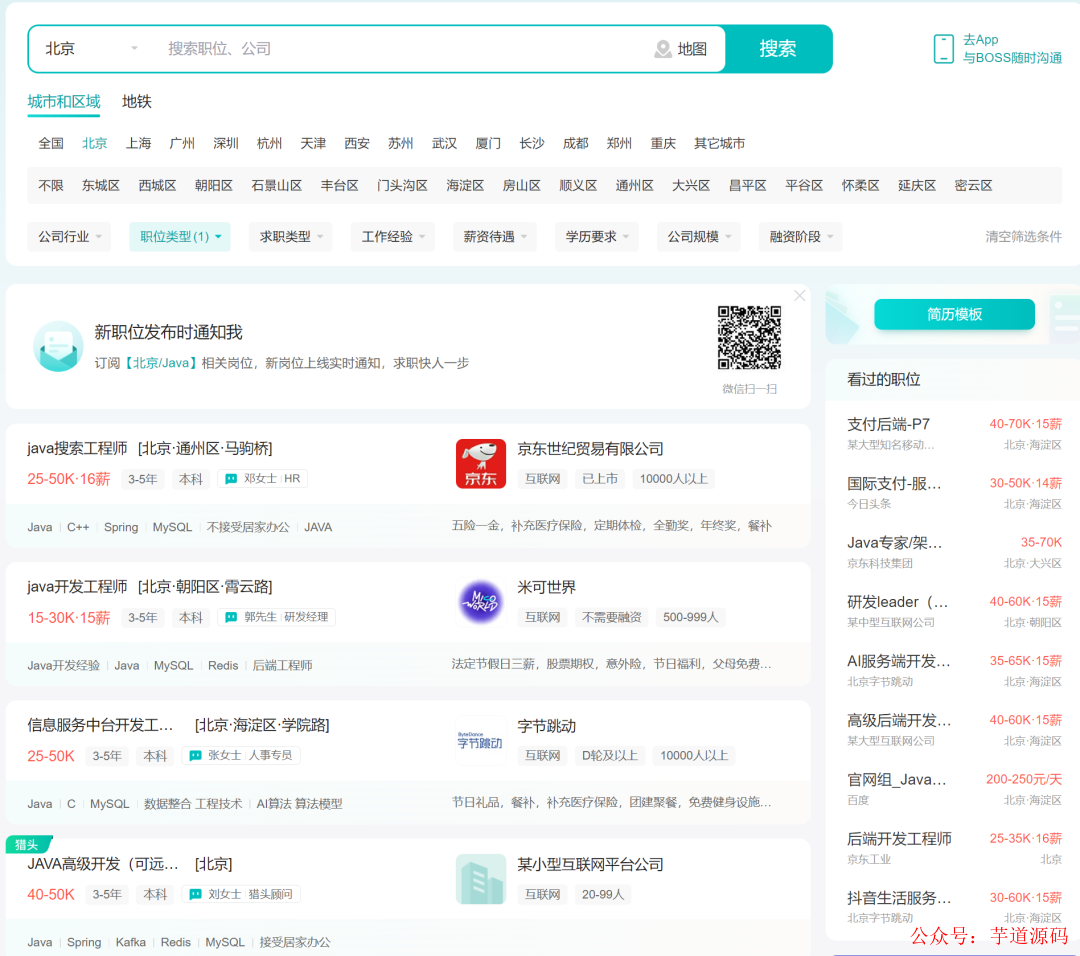Click the 【北京/Java】 subscription text

pyautogui.click(x=160, y=363)
